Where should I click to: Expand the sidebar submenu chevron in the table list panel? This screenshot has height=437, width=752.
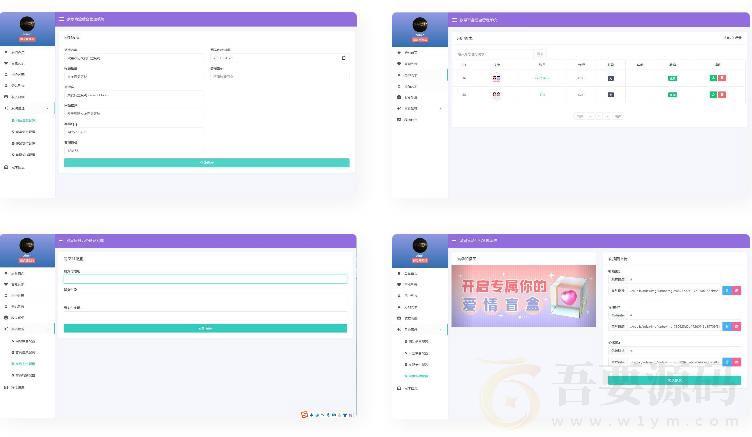point(440,108)
